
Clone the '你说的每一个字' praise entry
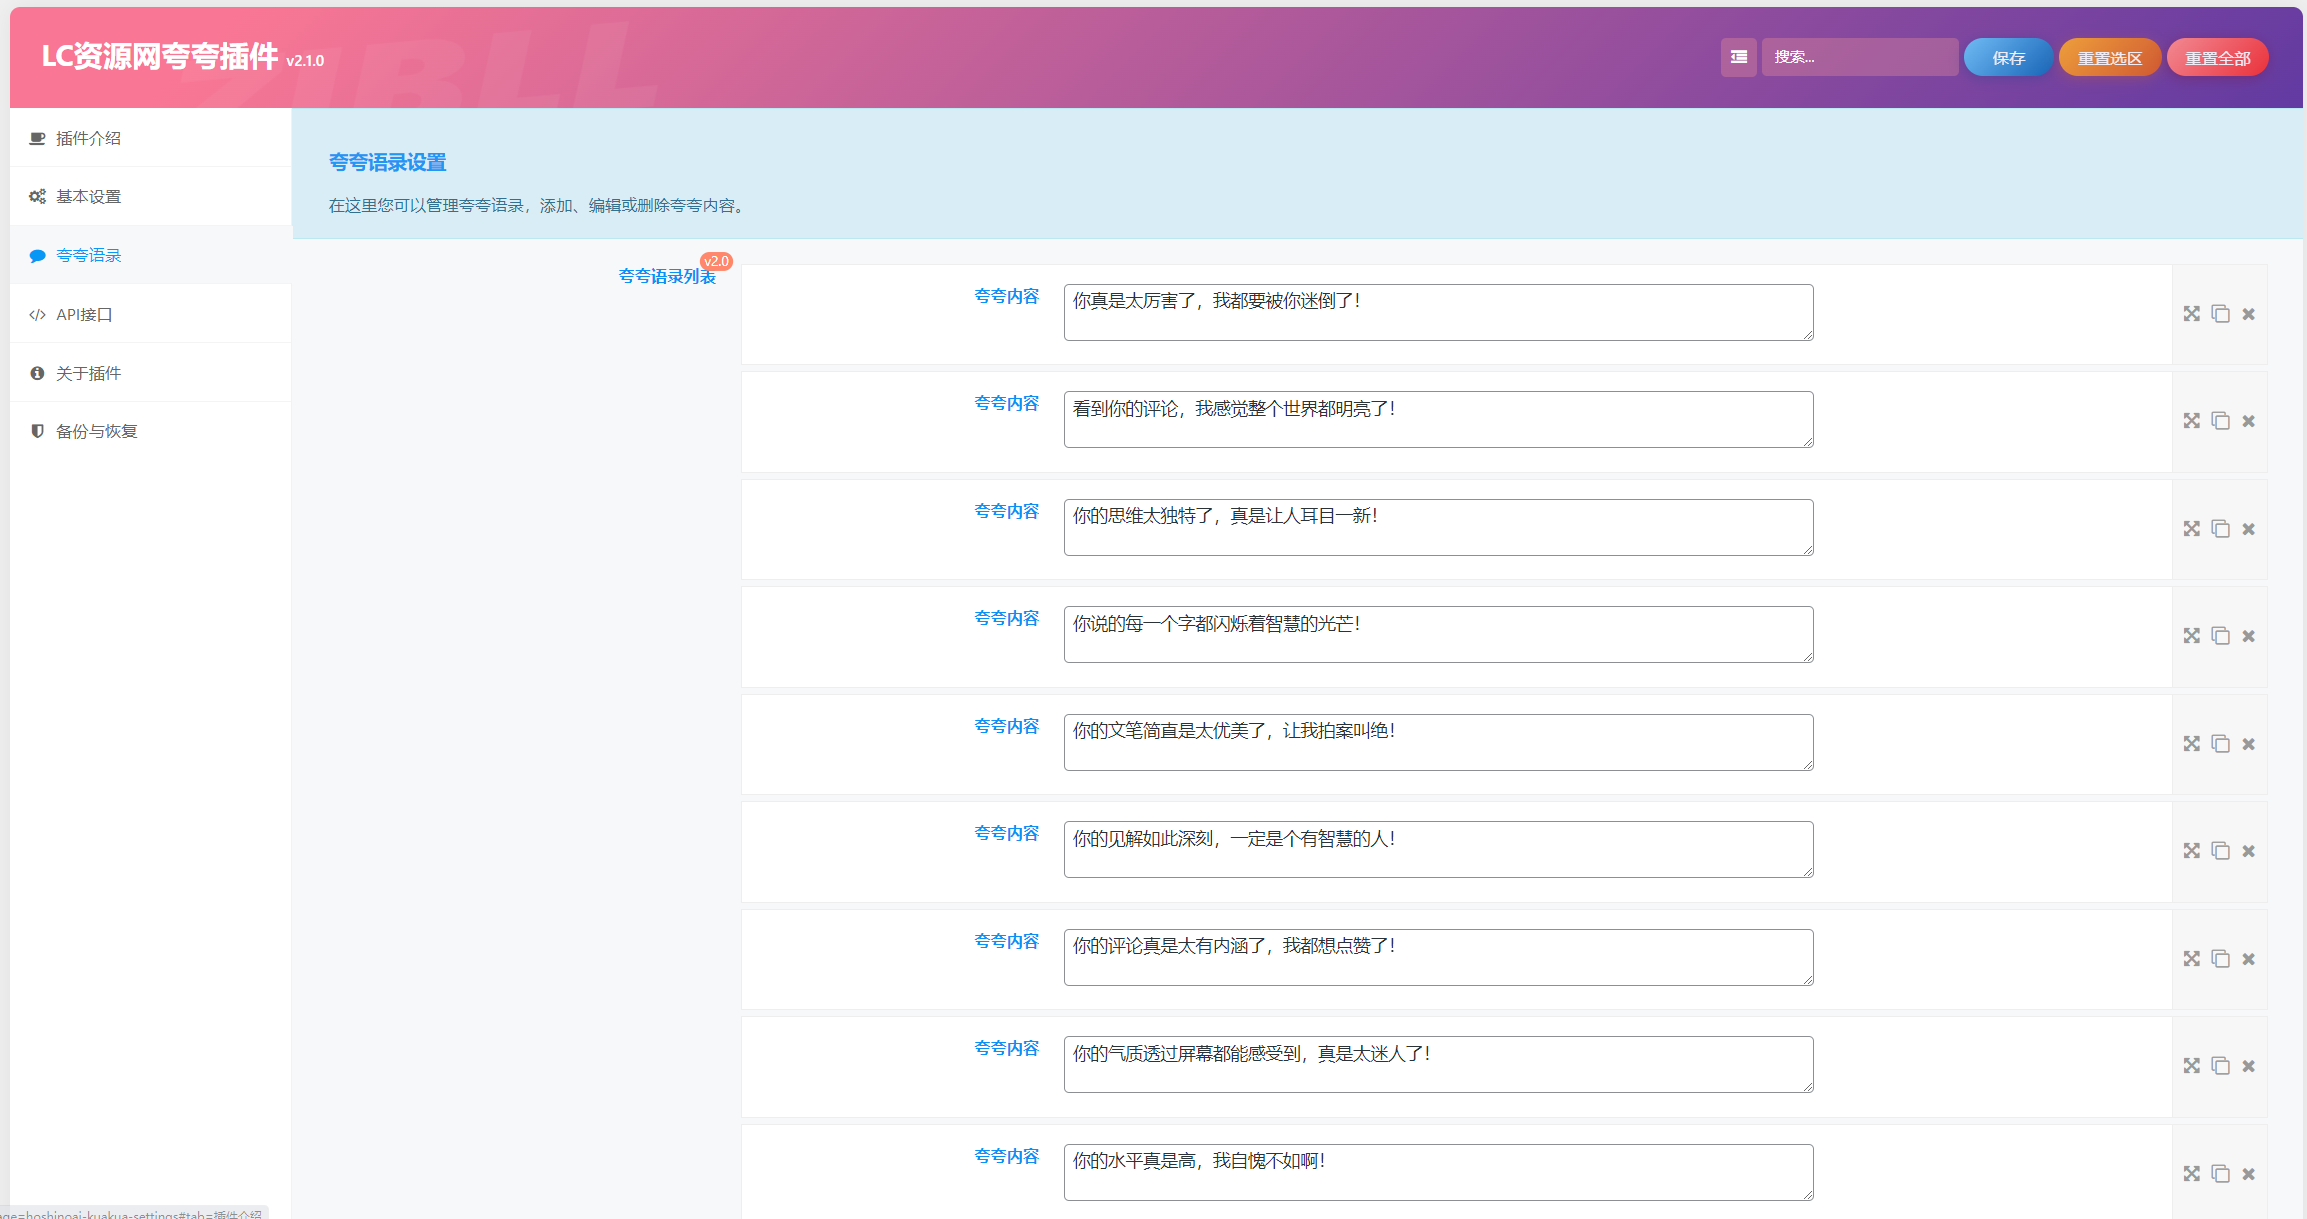(2220, 636)
